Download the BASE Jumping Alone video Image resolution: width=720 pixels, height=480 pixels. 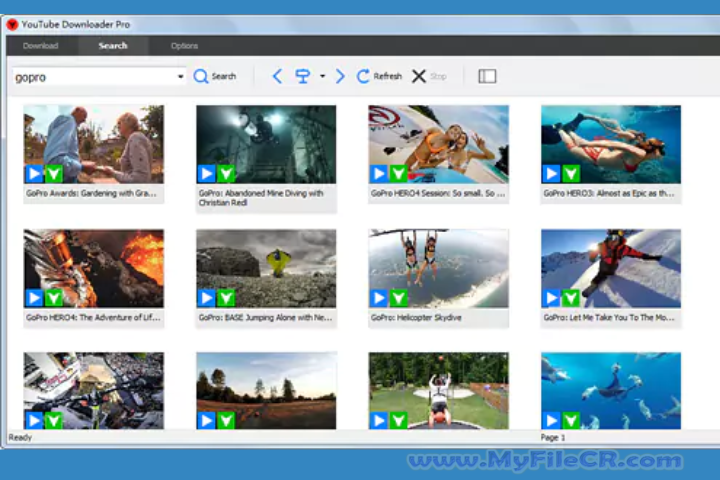226,298
